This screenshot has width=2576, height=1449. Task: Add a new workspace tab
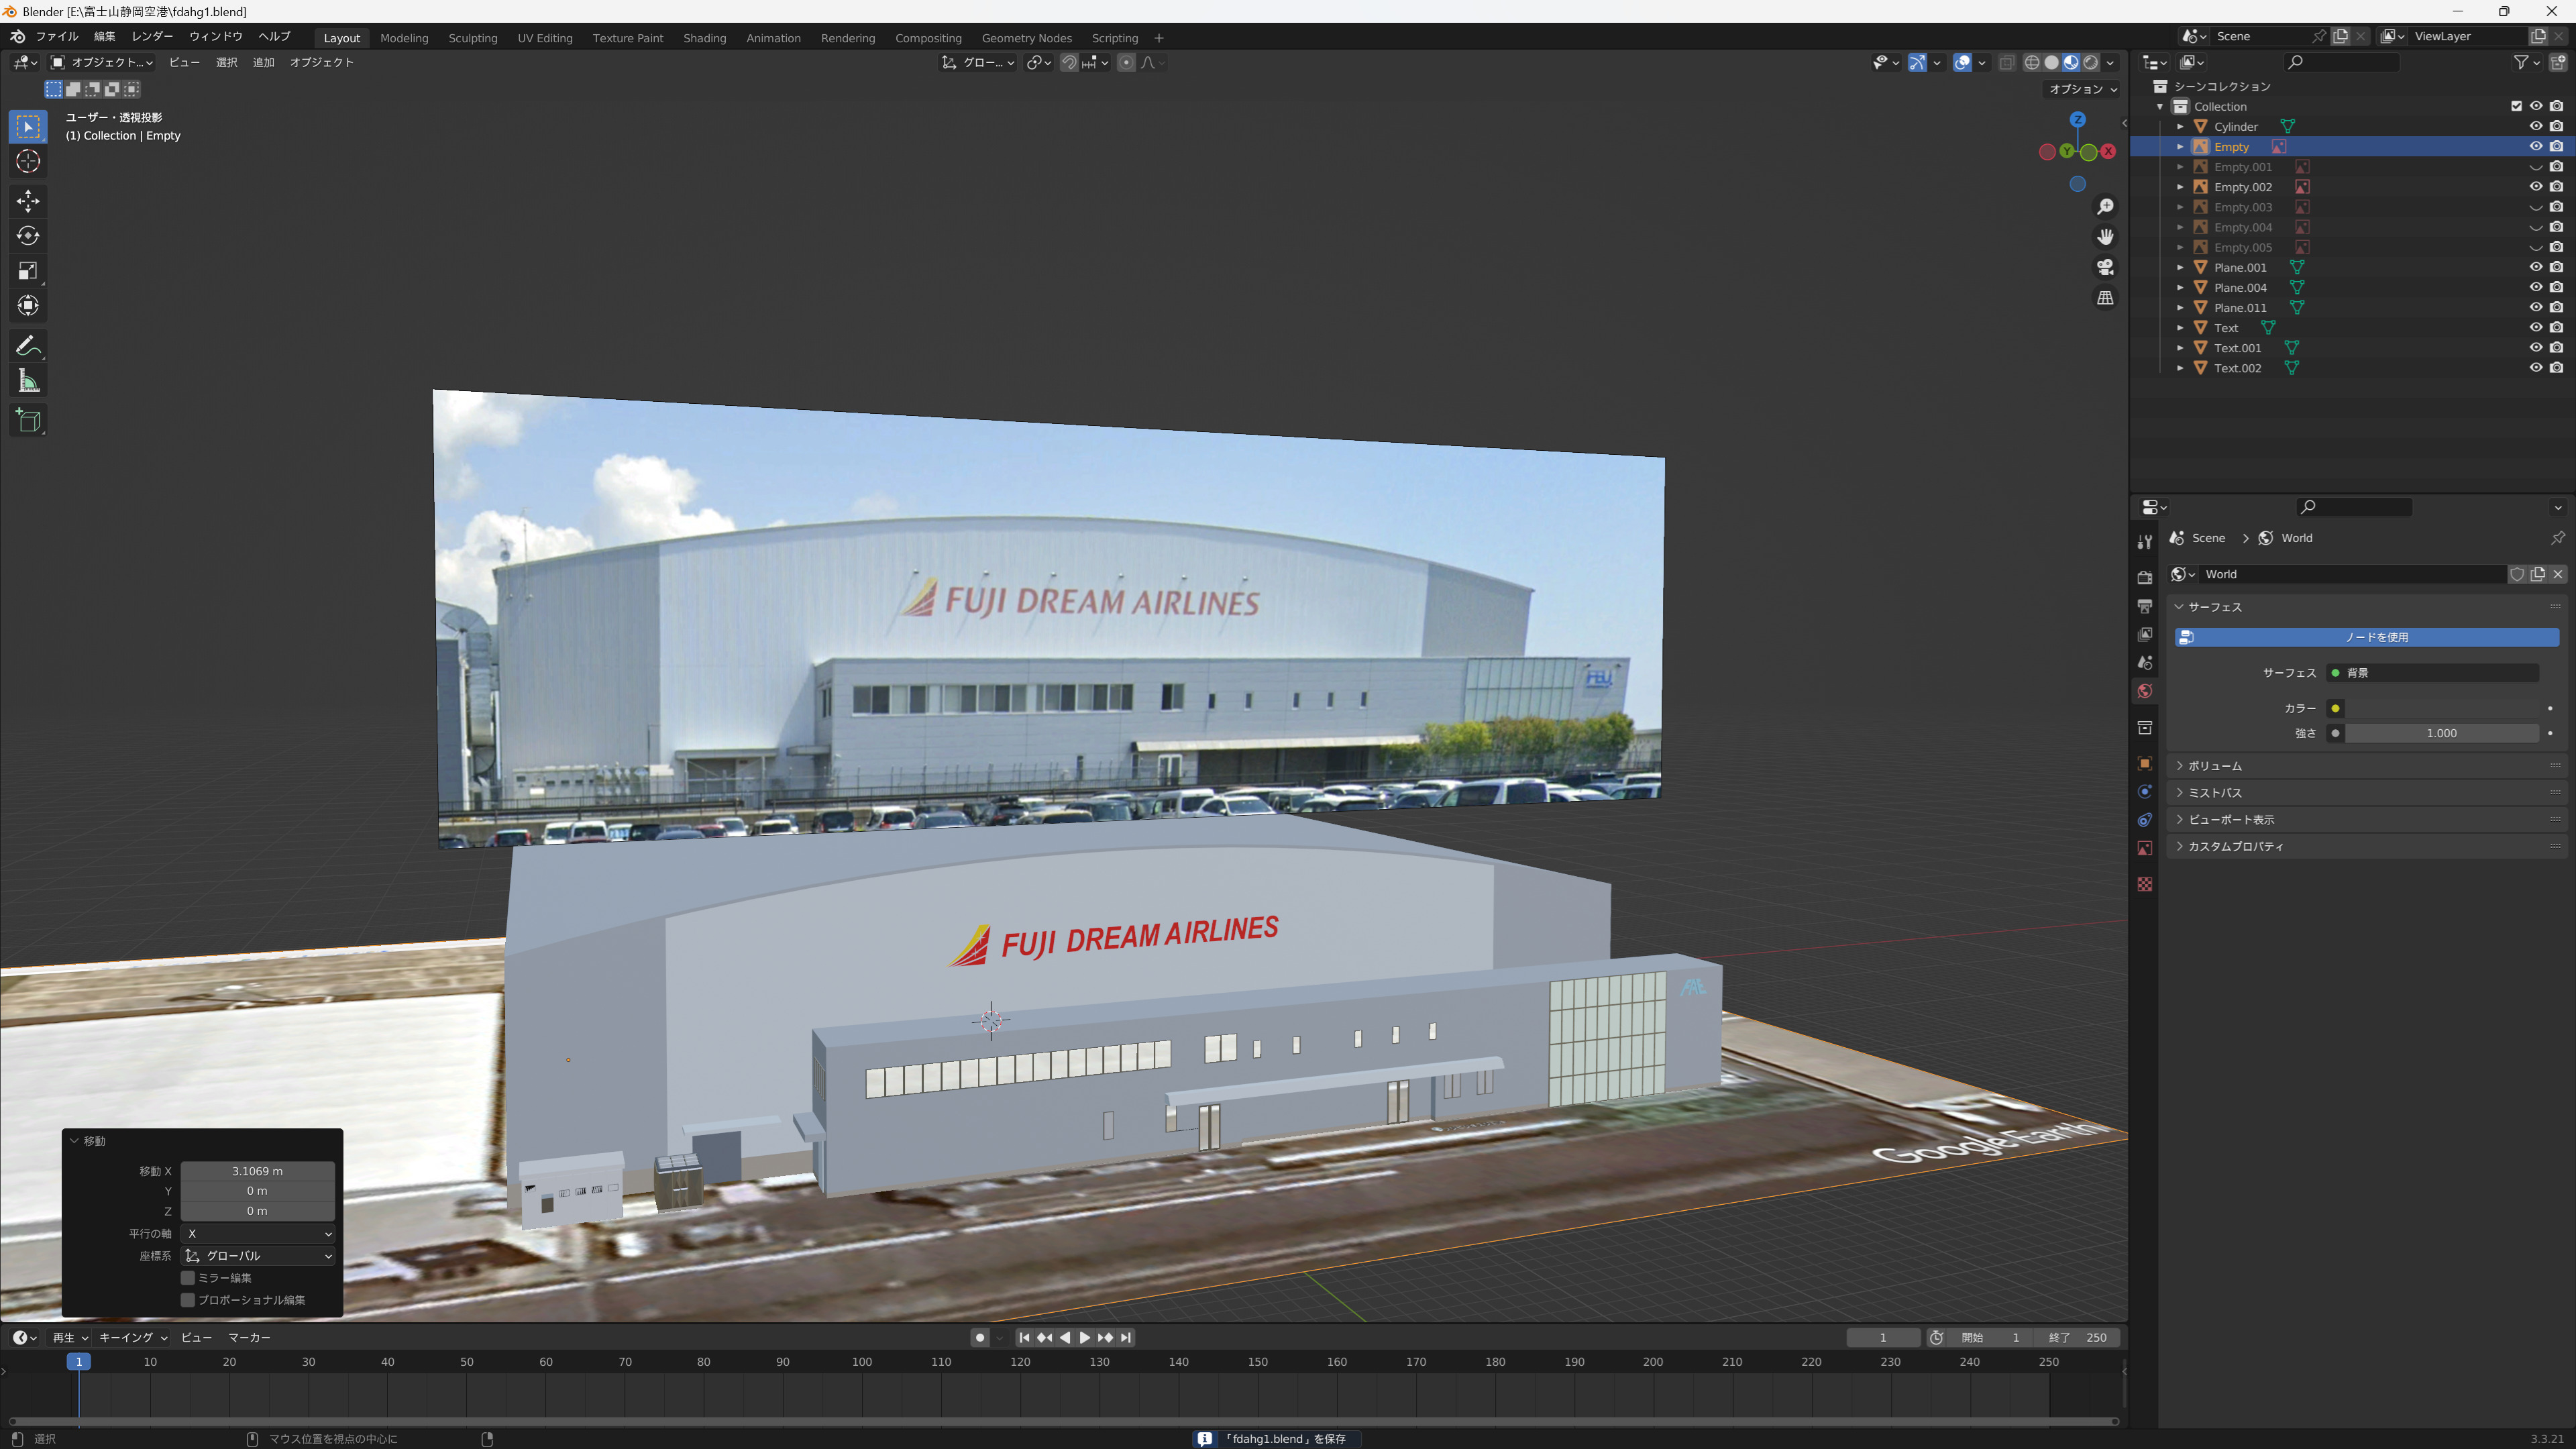(1159, 38)
